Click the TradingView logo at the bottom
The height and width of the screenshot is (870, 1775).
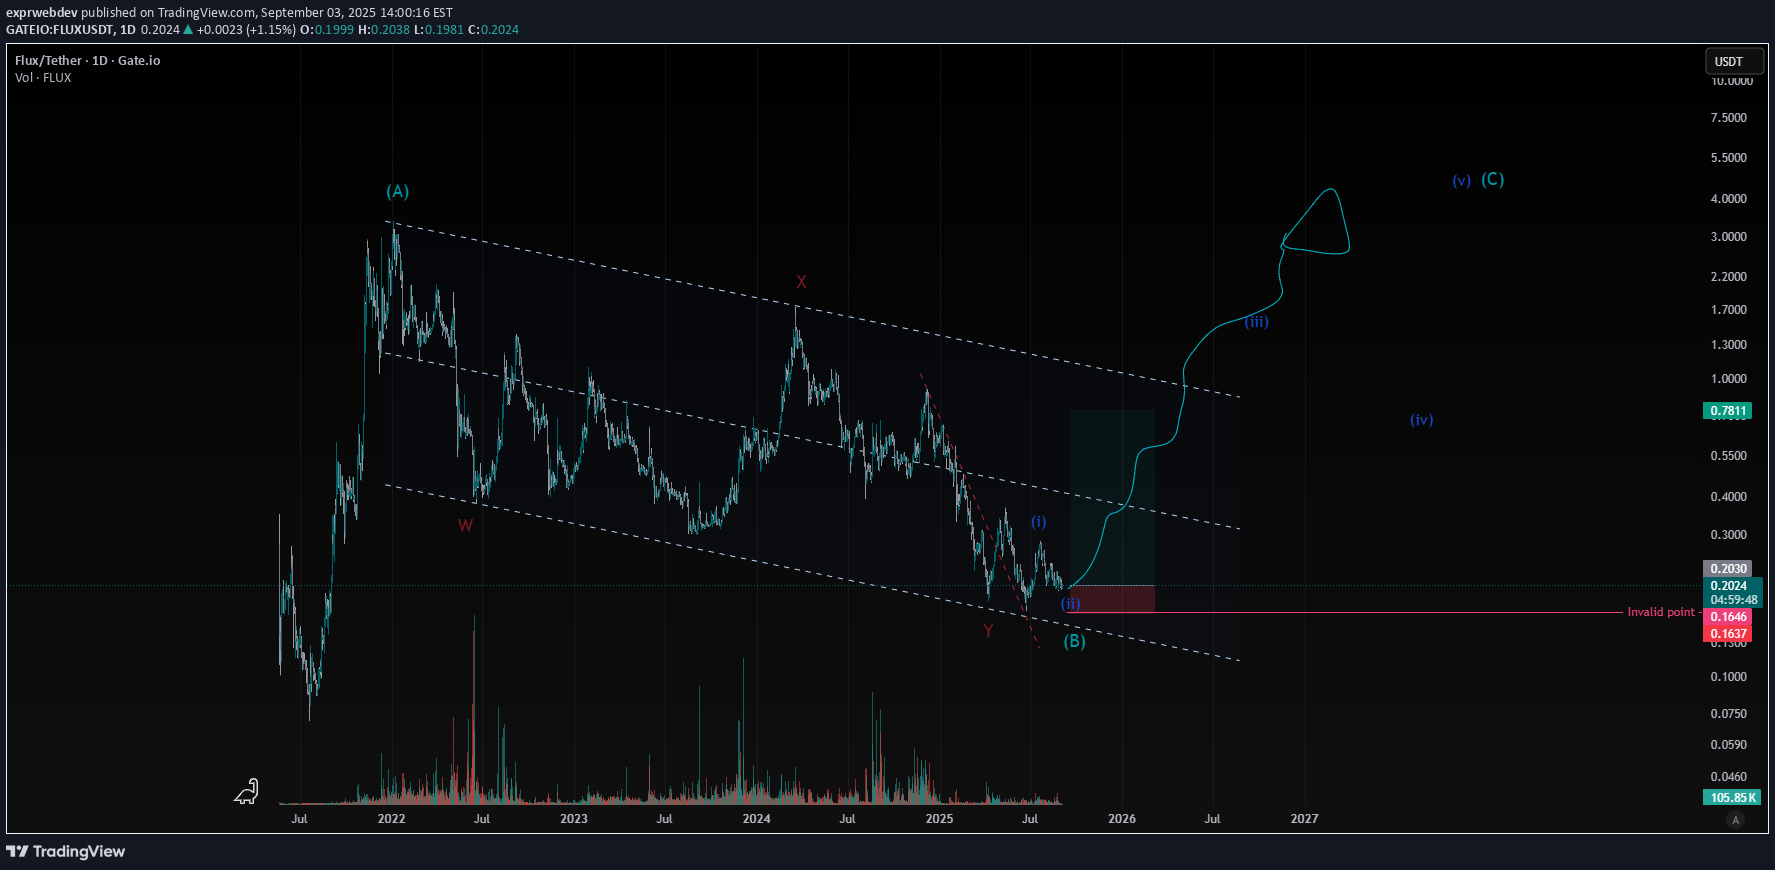point(66,851)
